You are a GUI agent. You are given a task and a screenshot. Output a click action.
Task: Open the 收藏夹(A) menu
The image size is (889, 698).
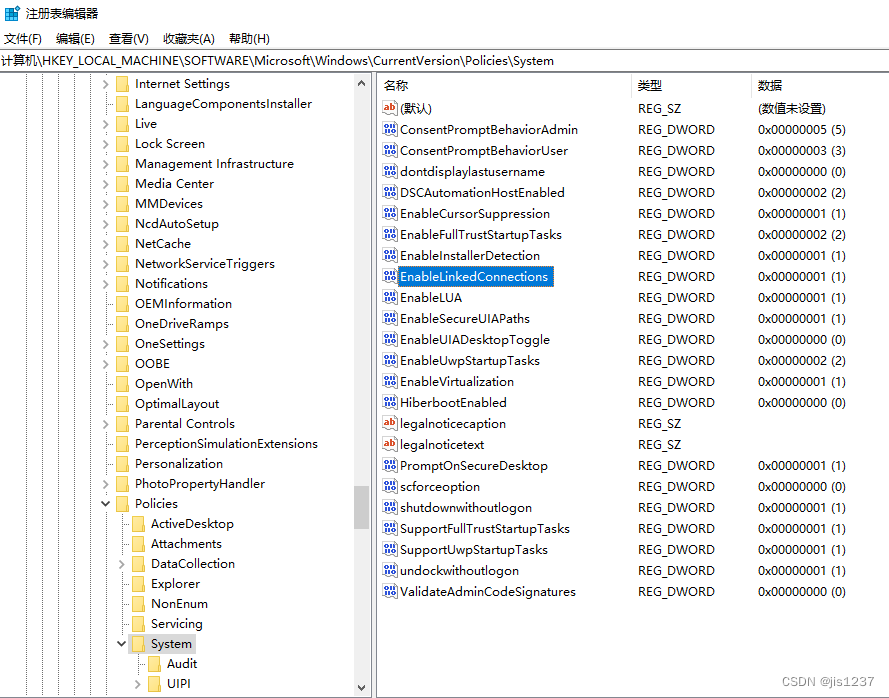coord(189,39)
